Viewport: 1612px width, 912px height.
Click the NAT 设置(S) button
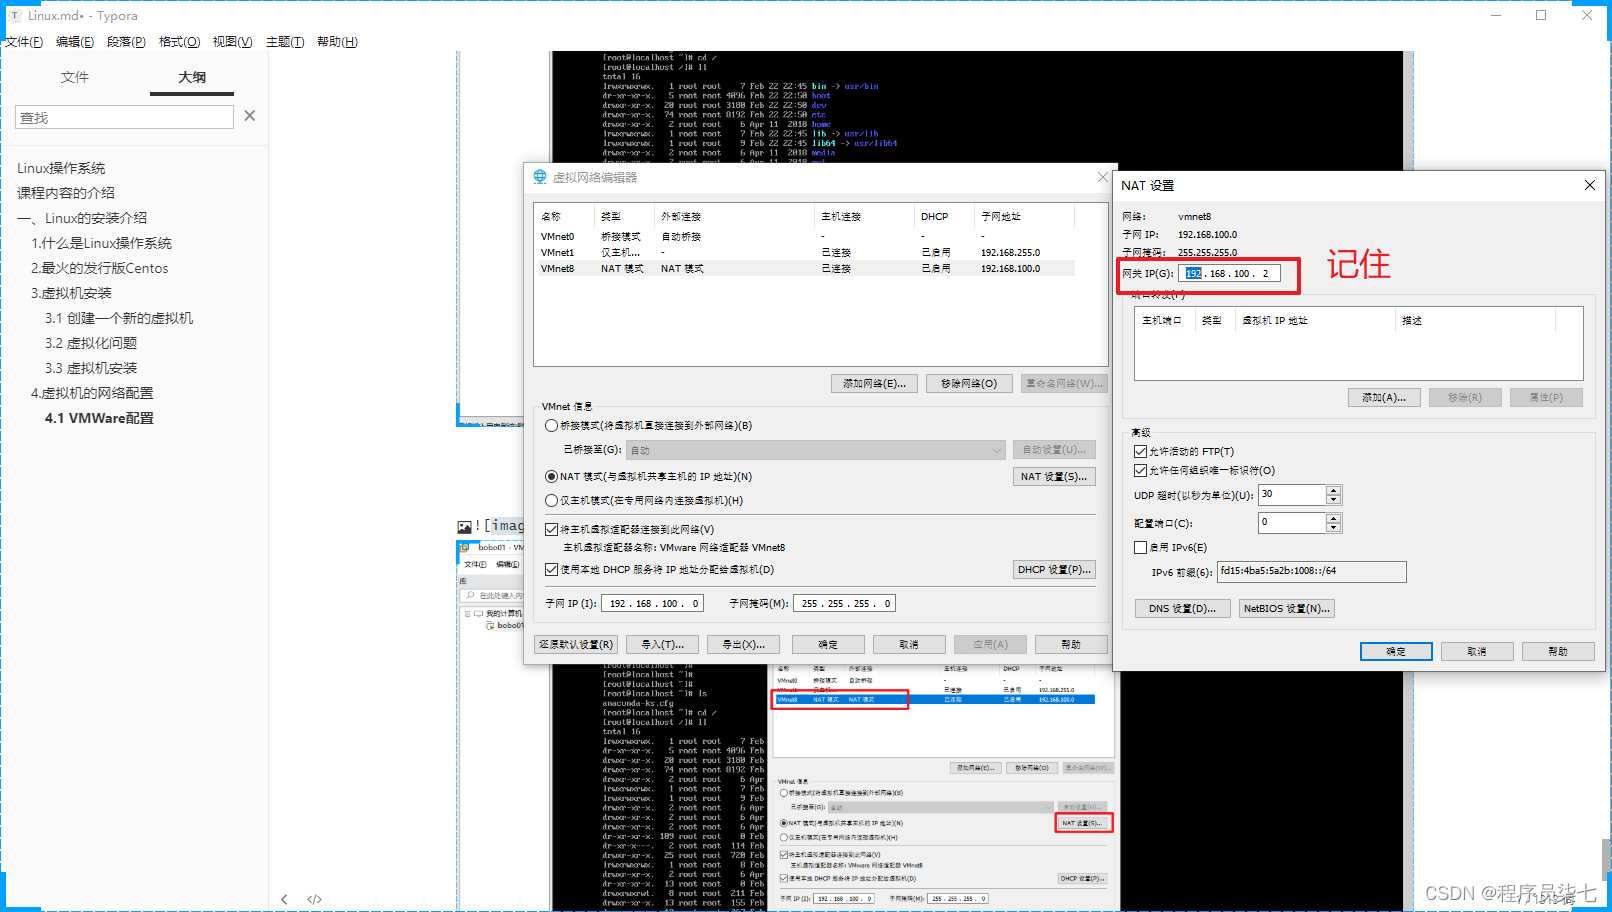coord(1054,476)
